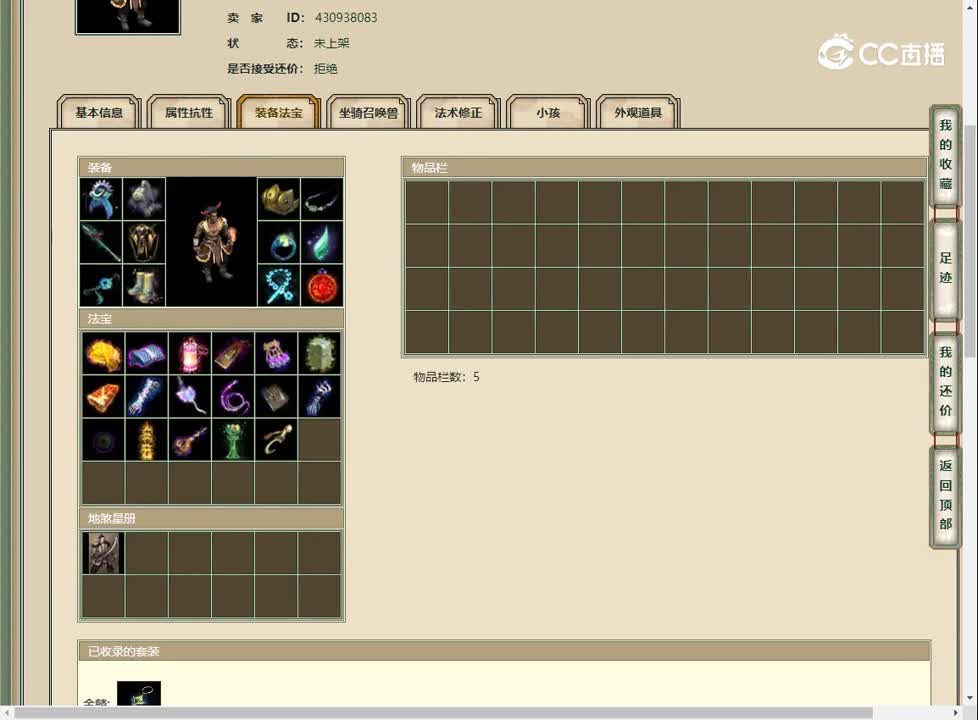Inspect the gray smoky cloud equipment icon
The width and height of the screenshot is (978, 720).
(144, 199)
